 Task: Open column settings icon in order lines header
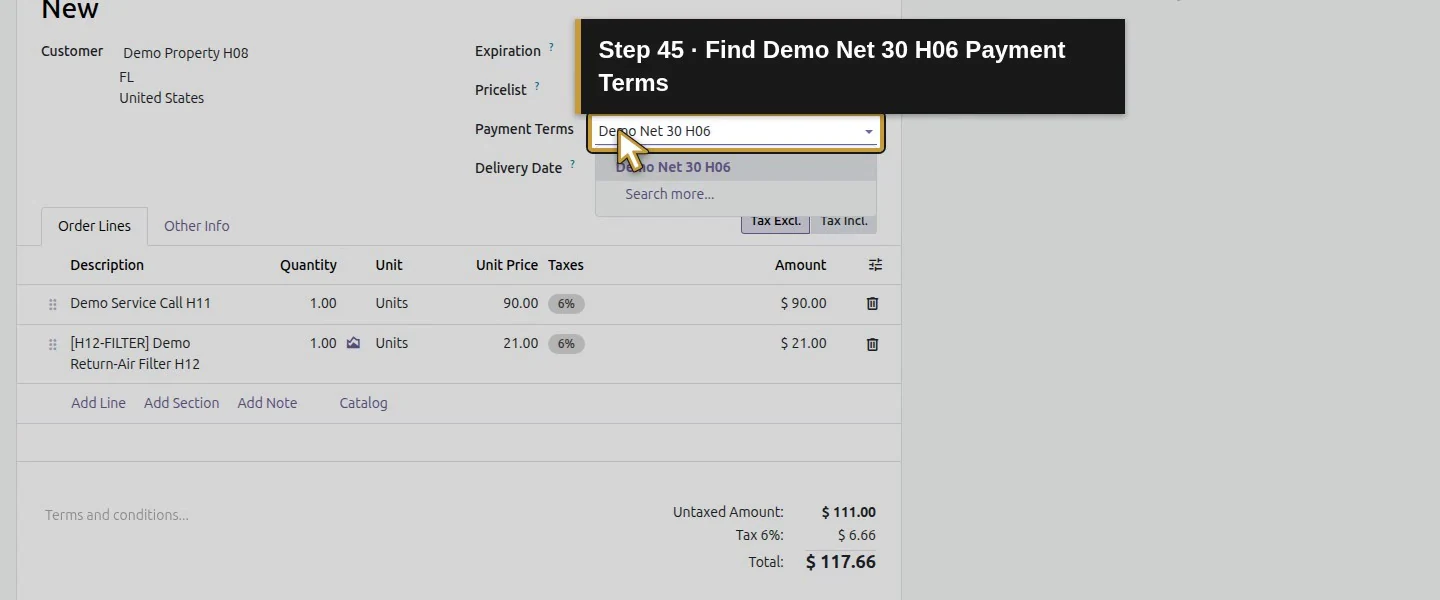(875, 265)
